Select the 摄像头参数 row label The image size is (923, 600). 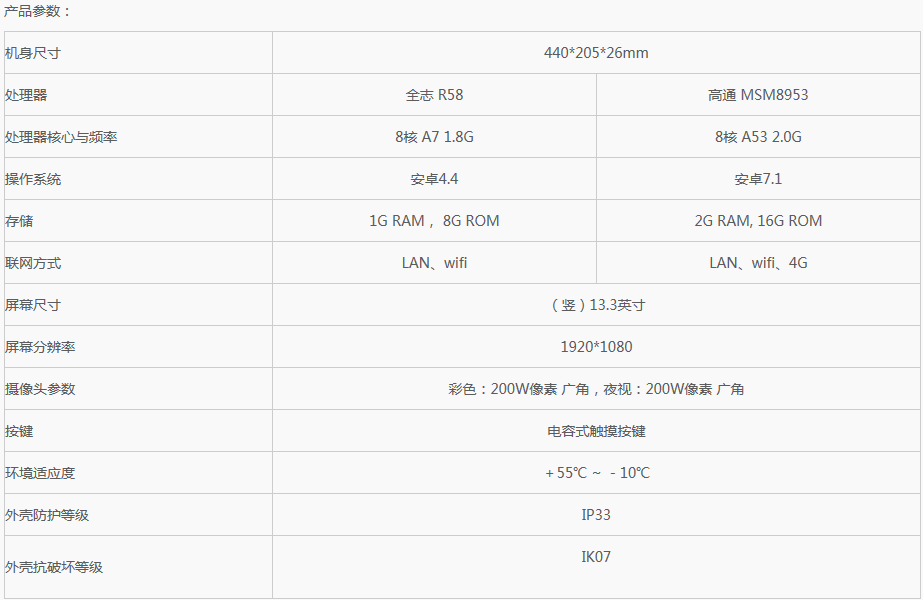pyautogui.click(x=40, y=389)
